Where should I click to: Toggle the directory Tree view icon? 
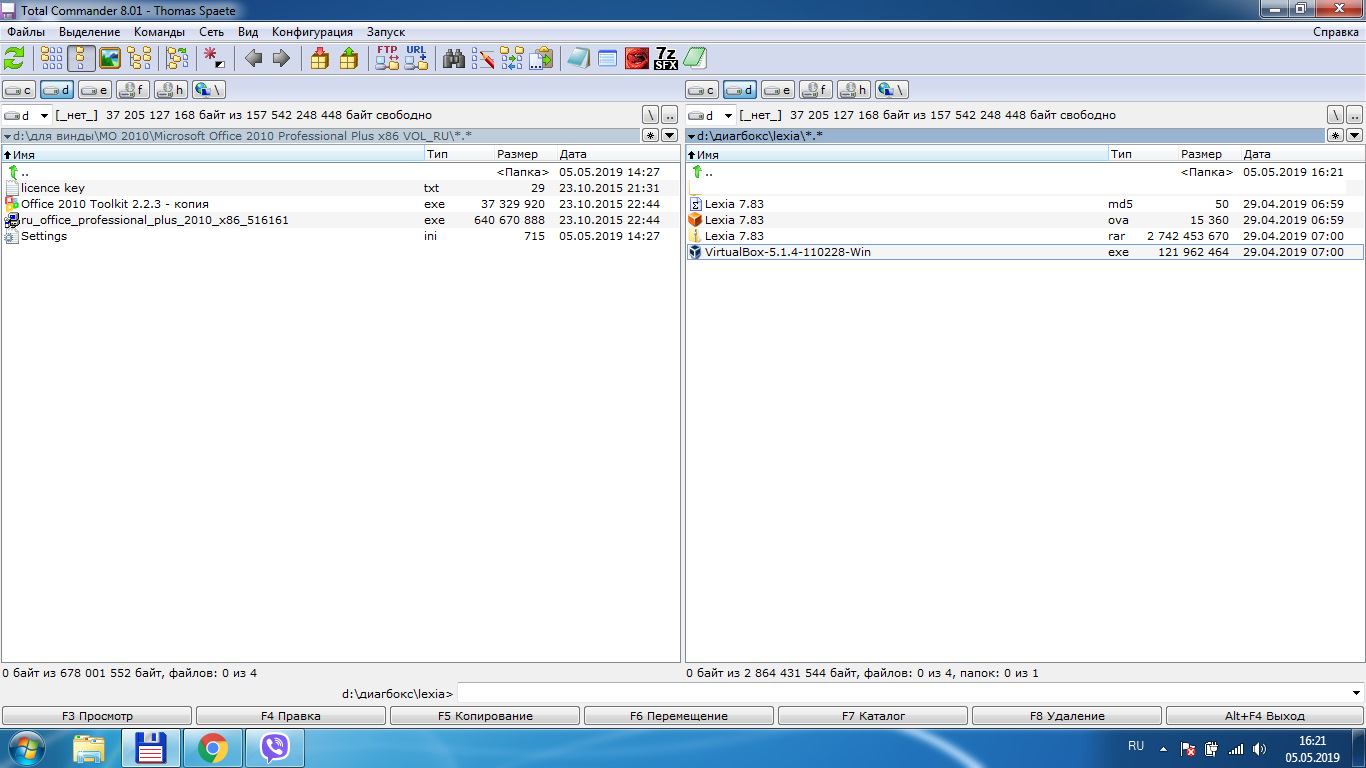coord(139,58)
